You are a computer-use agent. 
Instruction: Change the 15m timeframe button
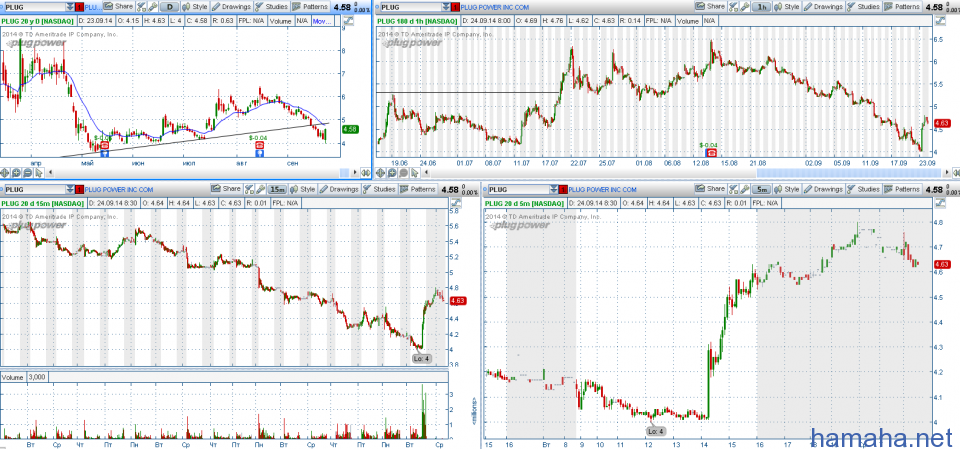pos(277,189)
